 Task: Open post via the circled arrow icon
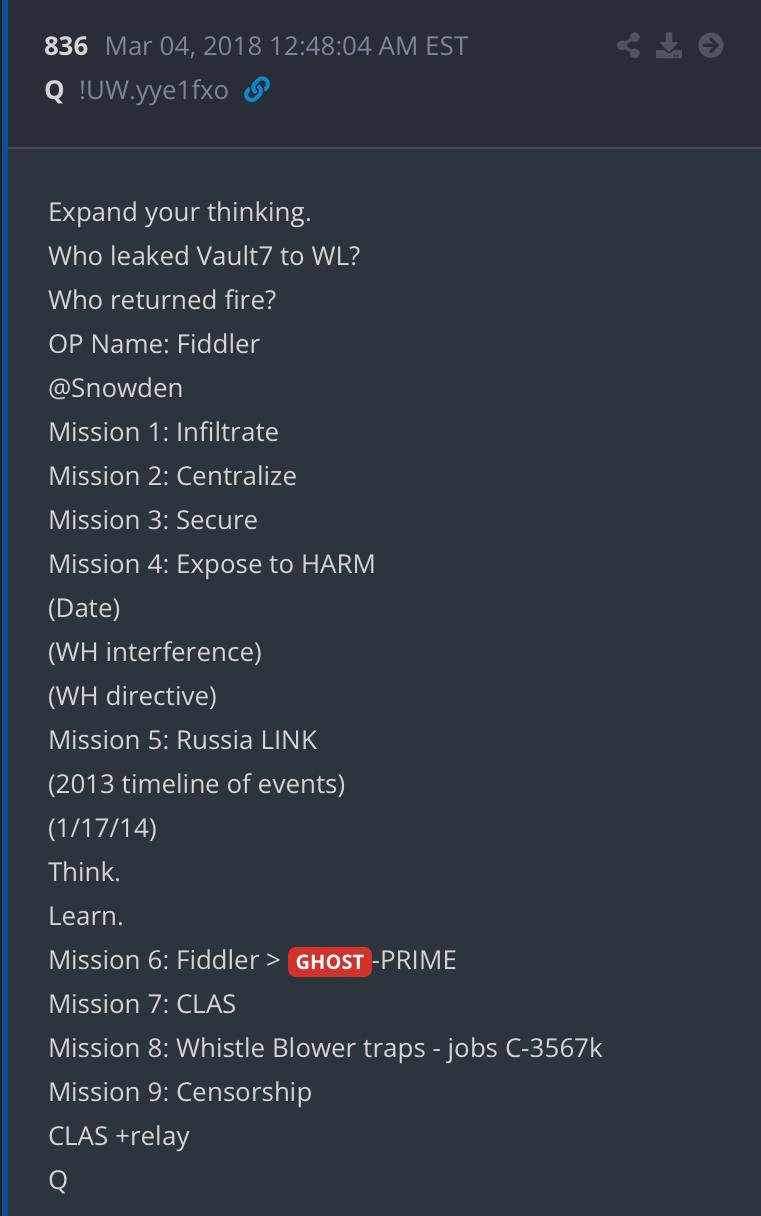click(710, 45)
